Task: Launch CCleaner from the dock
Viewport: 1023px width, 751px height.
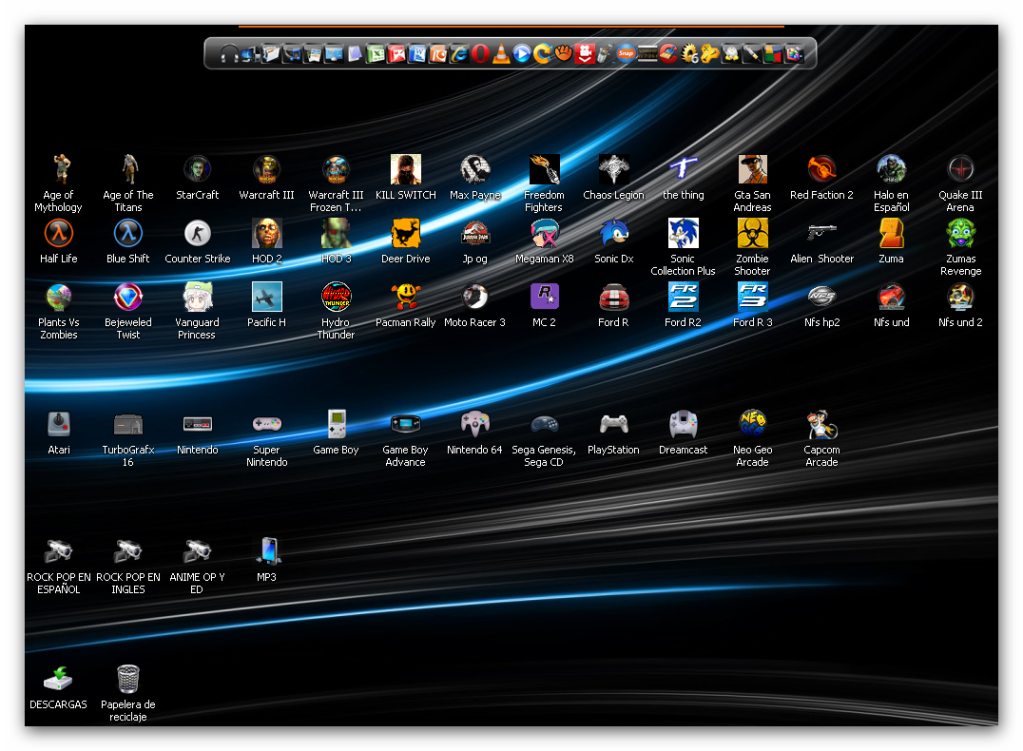Action: [x=667, y=54]
